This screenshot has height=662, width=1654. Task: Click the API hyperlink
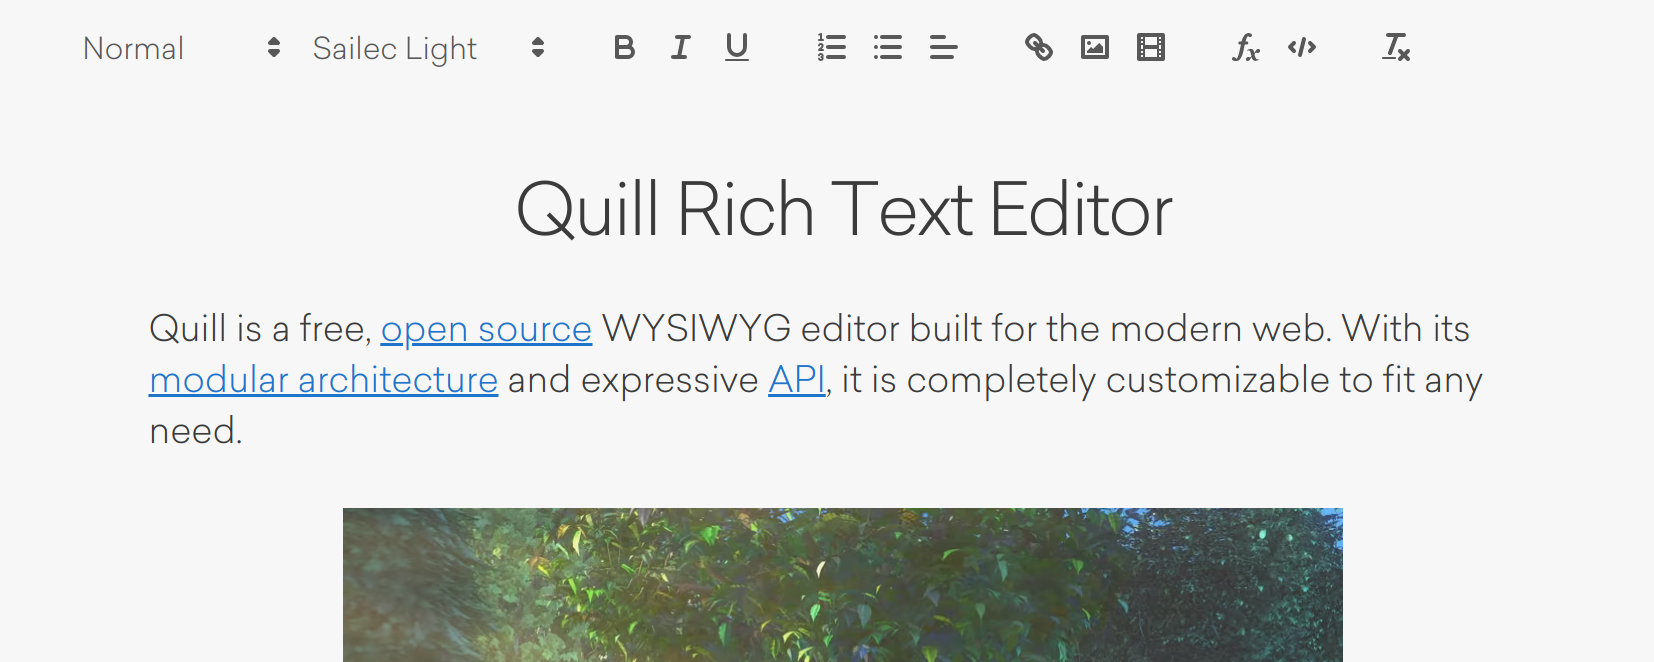coord(797,380)
